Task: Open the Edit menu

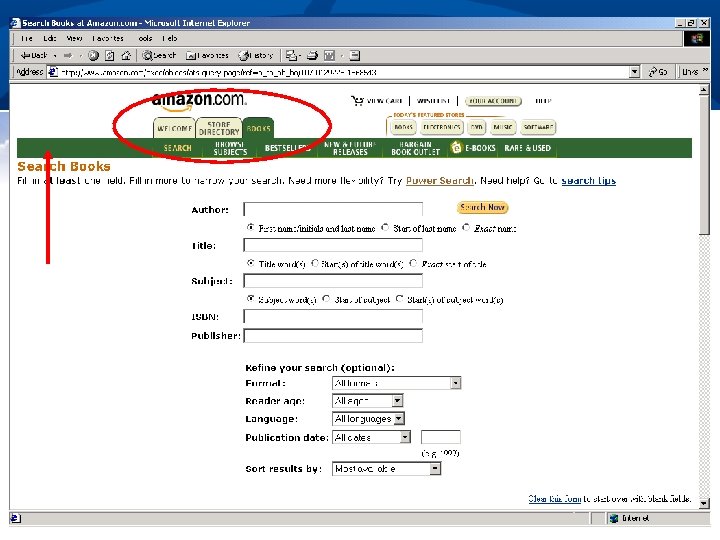Action: pos(50,38)
